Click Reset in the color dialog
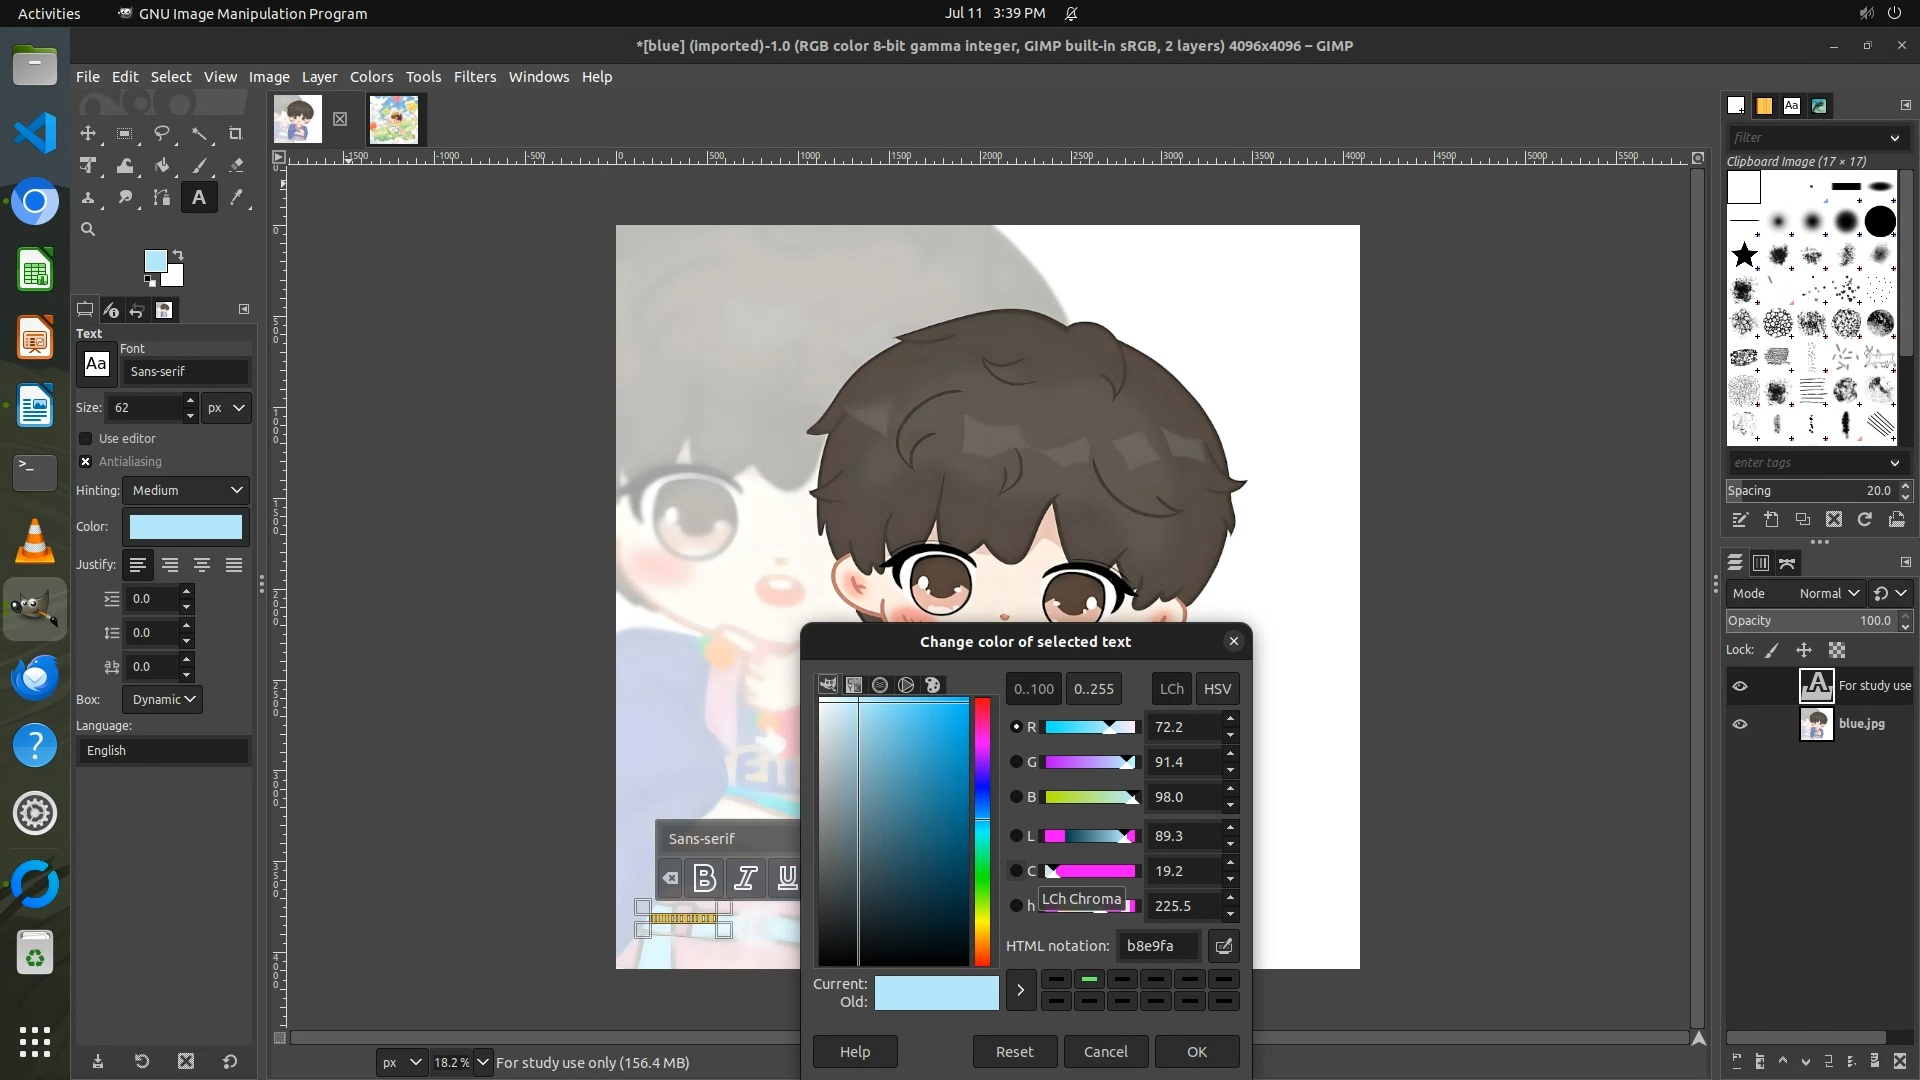The width and height of the screenshot is (1920, 1080). coord(1014,1051)
